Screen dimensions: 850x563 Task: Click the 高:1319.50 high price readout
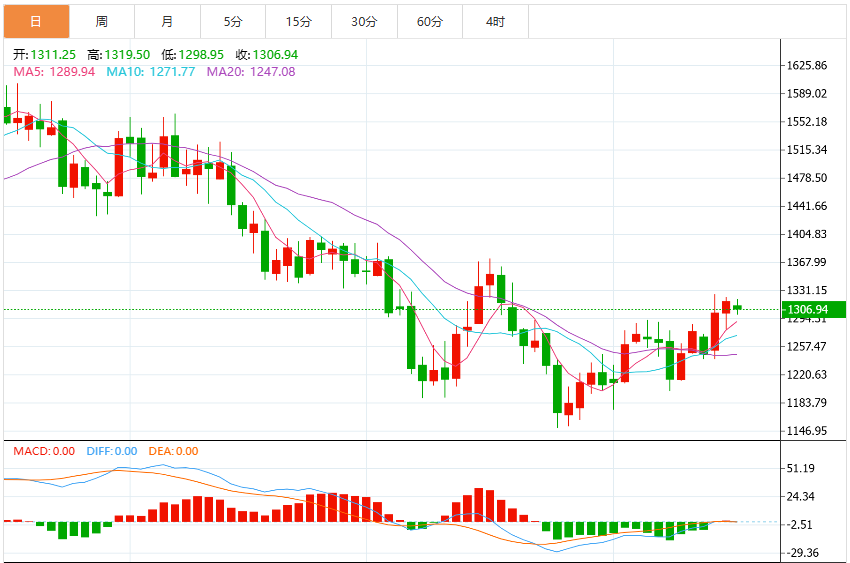click(x=119, y=55)
